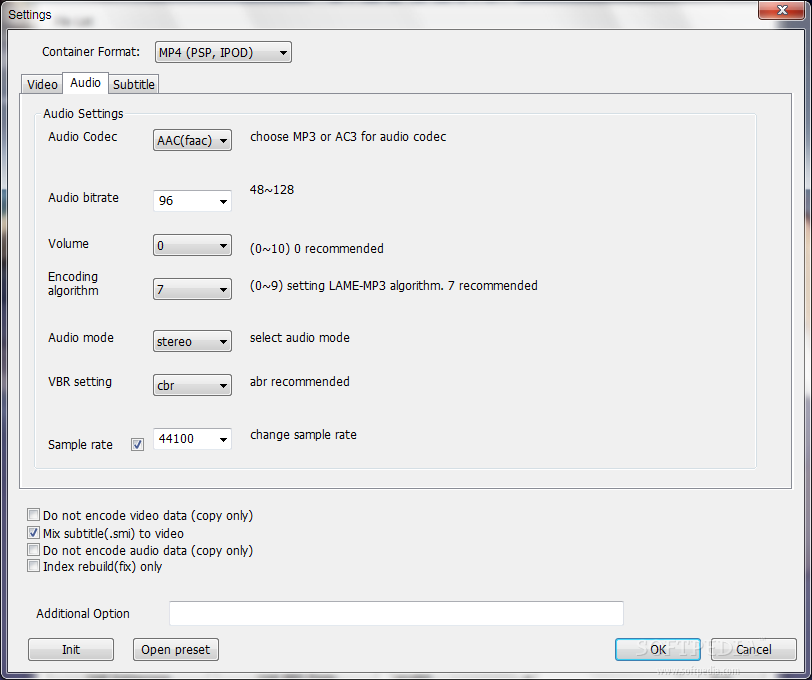Uncheck Mix subtitle(.smi) to video
The width and height of the screenshot is (812, 680).
click(x=34, y=532)
